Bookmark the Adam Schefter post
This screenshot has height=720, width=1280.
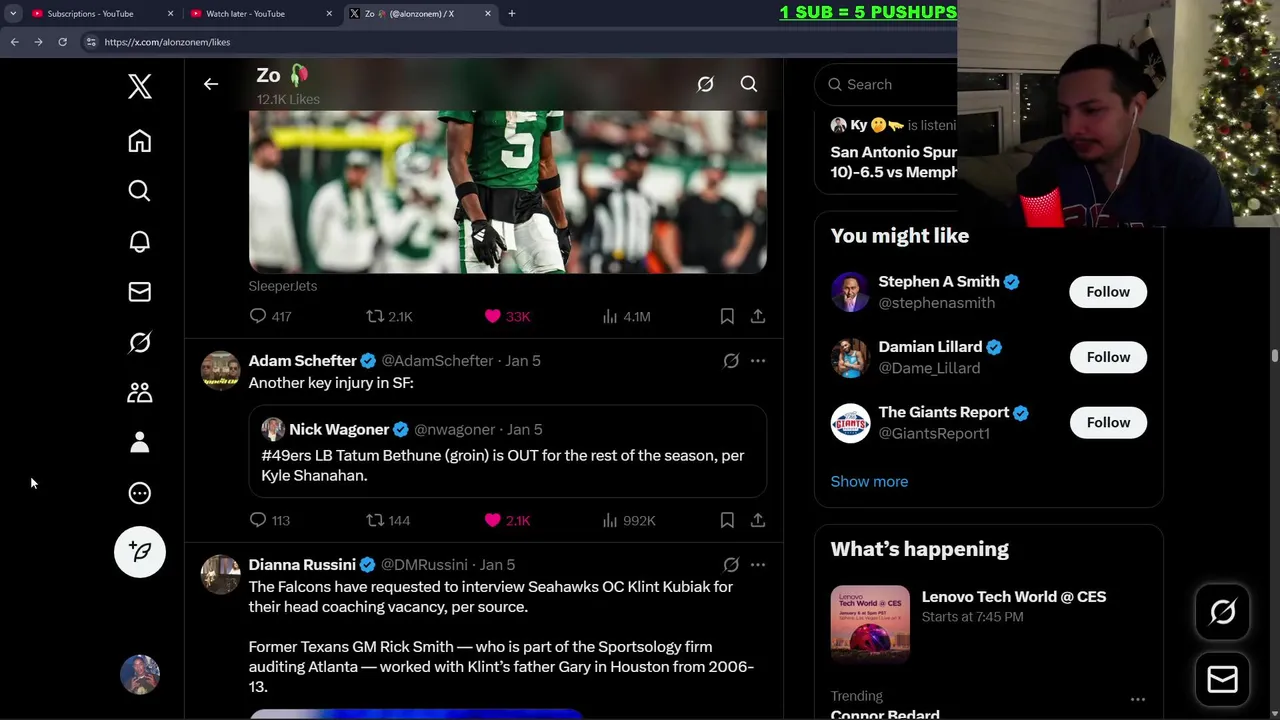click(727, 520)
